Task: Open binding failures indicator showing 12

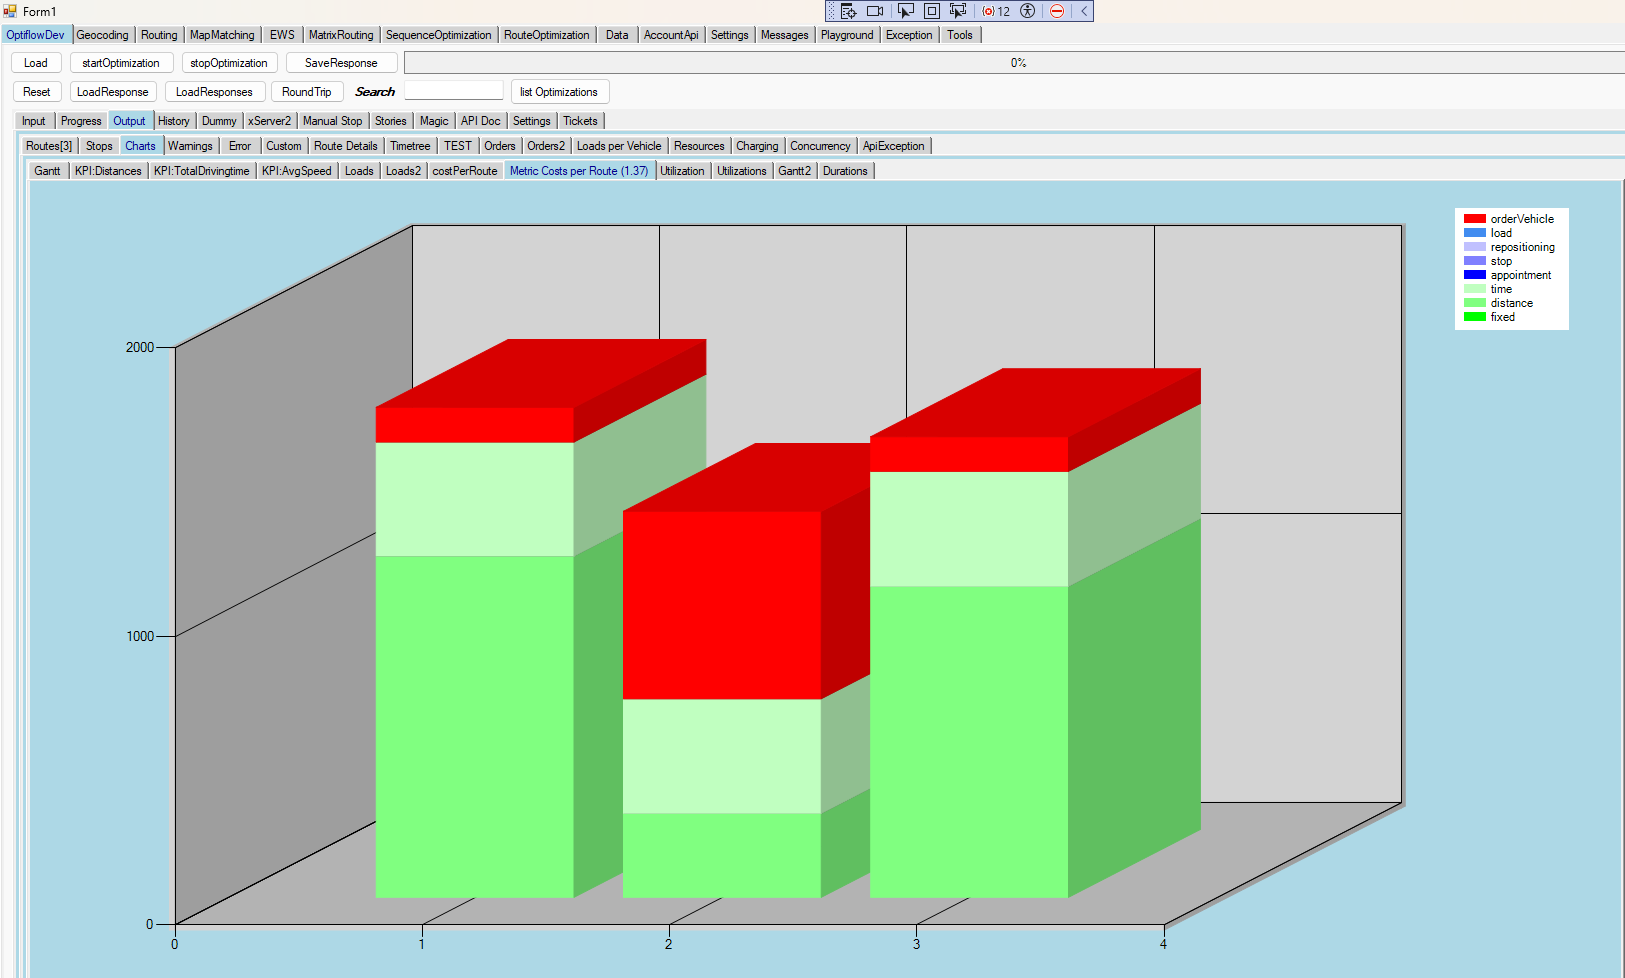Action: point(996,11)
